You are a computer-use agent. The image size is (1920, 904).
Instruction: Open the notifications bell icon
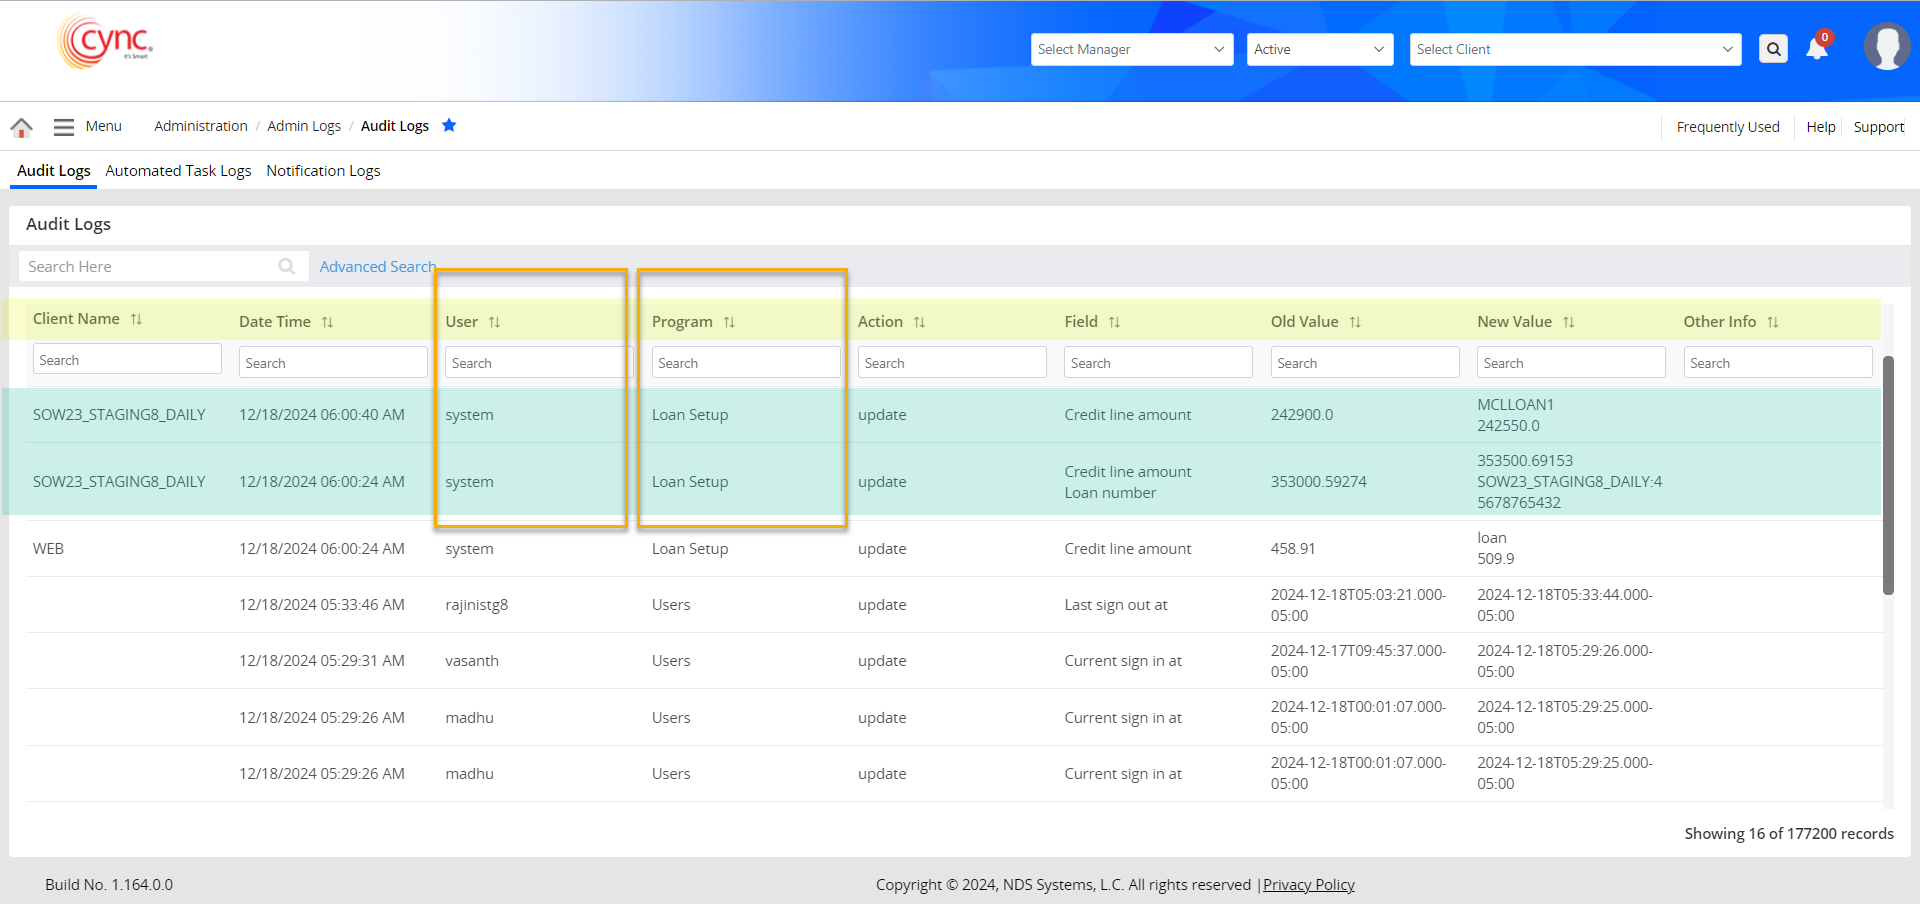[x=1817, y=49]
